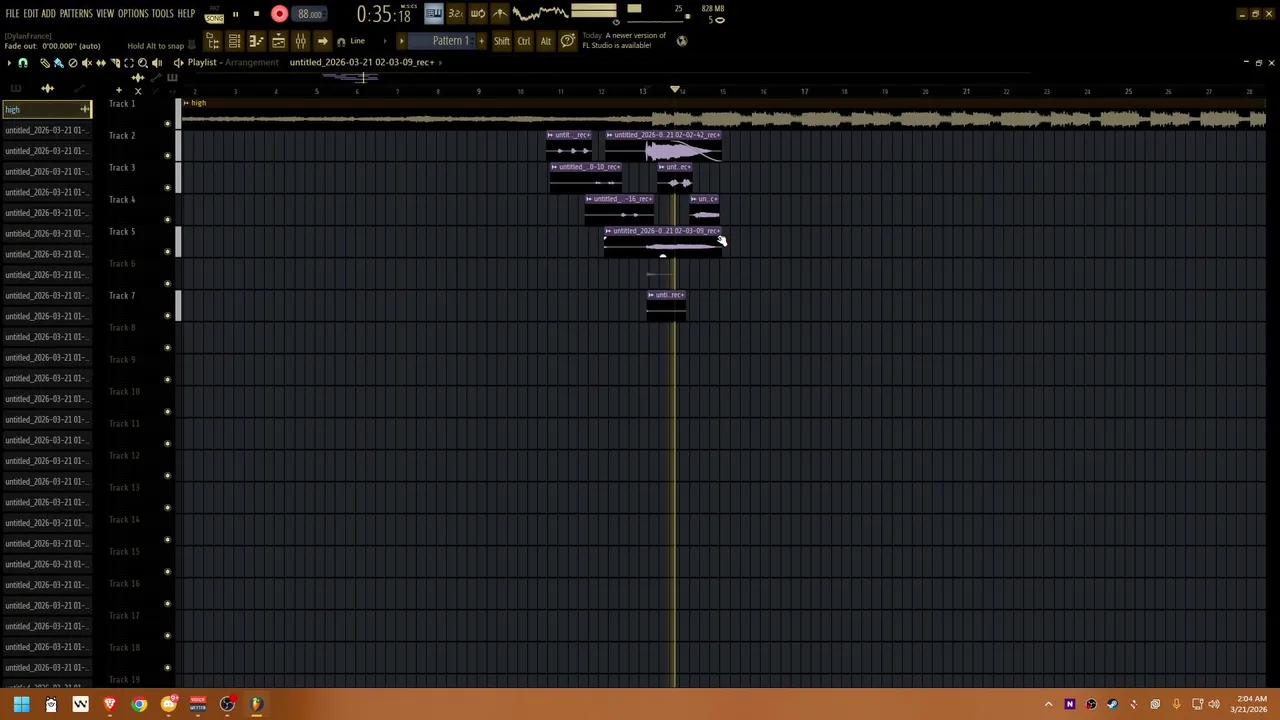Image resolution: width=1280 pixels, height=720 pixels.
Task: Mute Track 5 with its green dot
Action: pyautogui.click(x=167, y=251)
